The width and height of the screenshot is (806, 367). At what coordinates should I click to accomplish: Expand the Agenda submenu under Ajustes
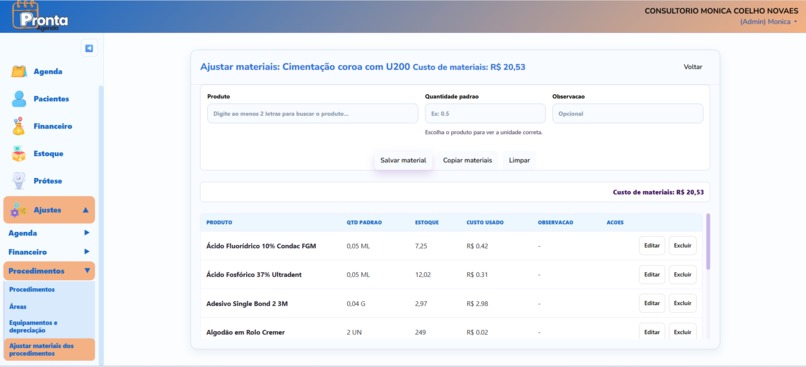tap(49, 233)
